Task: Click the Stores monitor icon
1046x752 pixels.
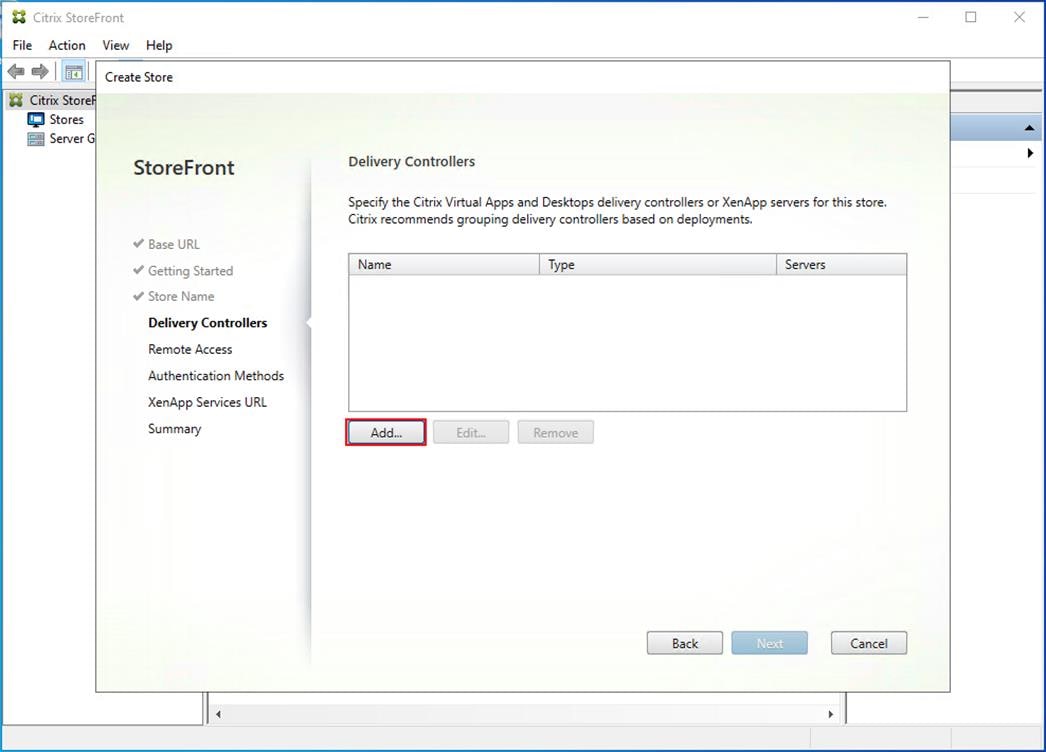Action: click(x=35, y=119)
